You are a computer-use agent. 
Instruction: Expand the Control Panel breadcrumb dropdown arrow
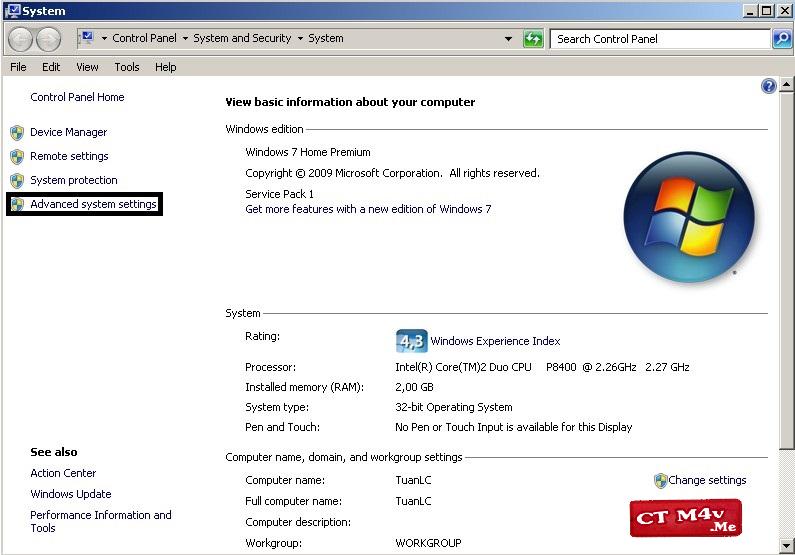(x=185, y=39)
